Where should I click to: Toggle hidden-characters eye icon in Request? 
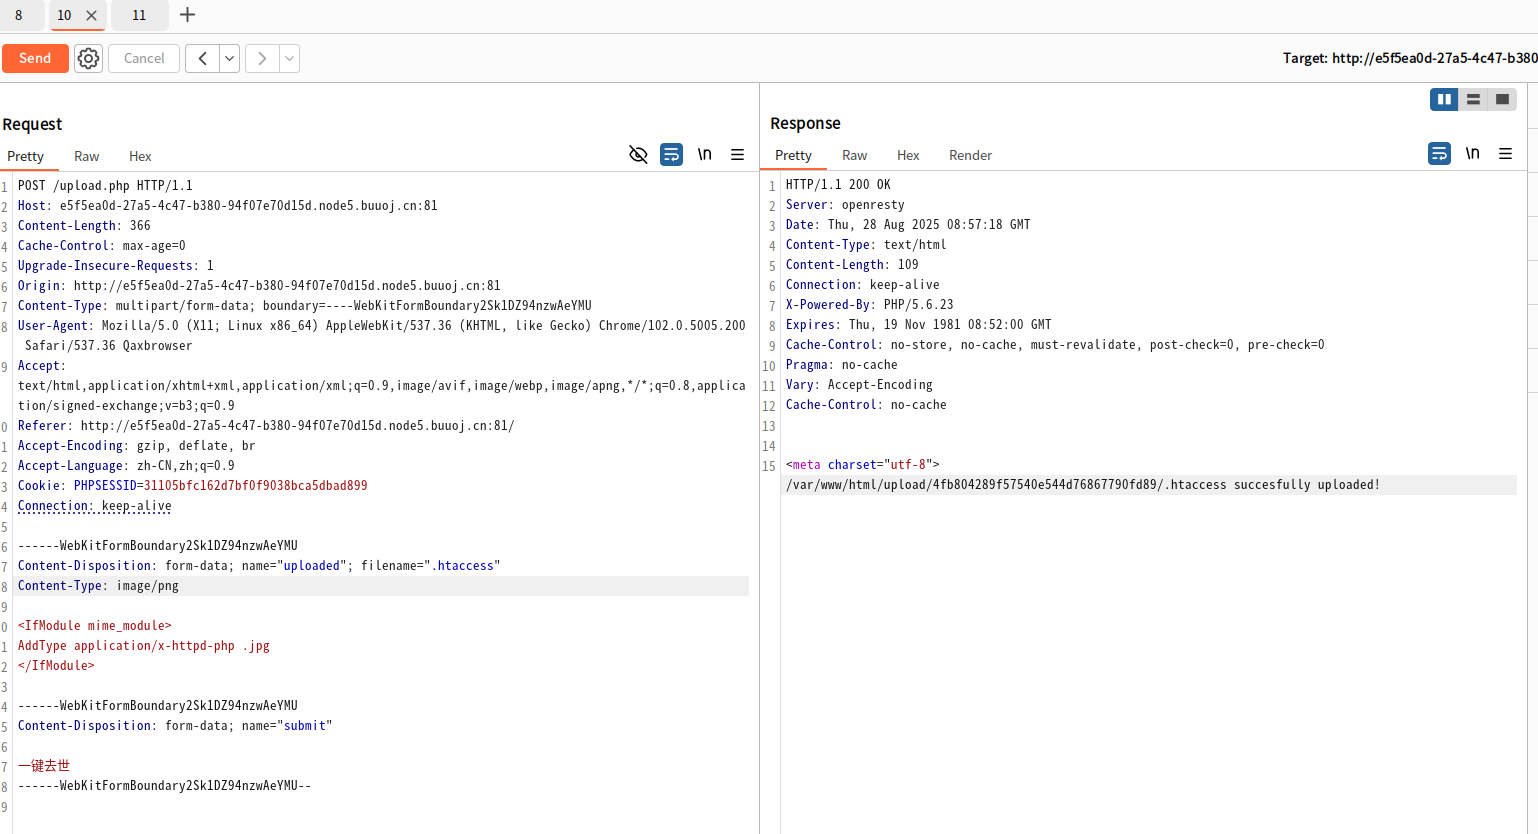pos(638,155)
